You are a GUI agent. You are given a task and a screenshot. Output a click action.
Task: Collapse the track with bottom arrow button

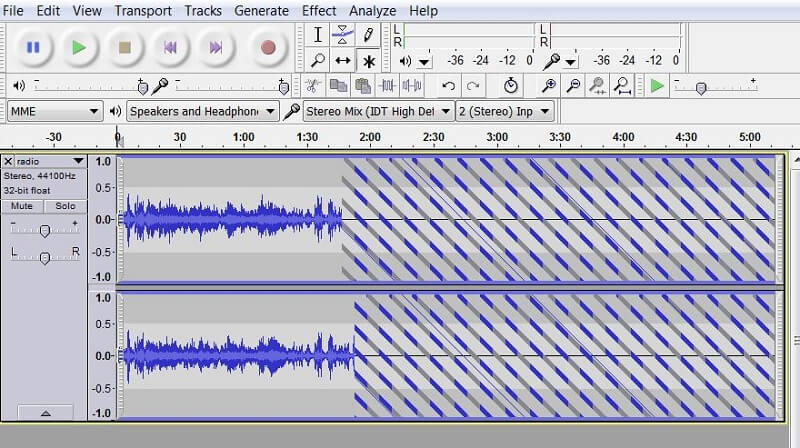[44, 412]
